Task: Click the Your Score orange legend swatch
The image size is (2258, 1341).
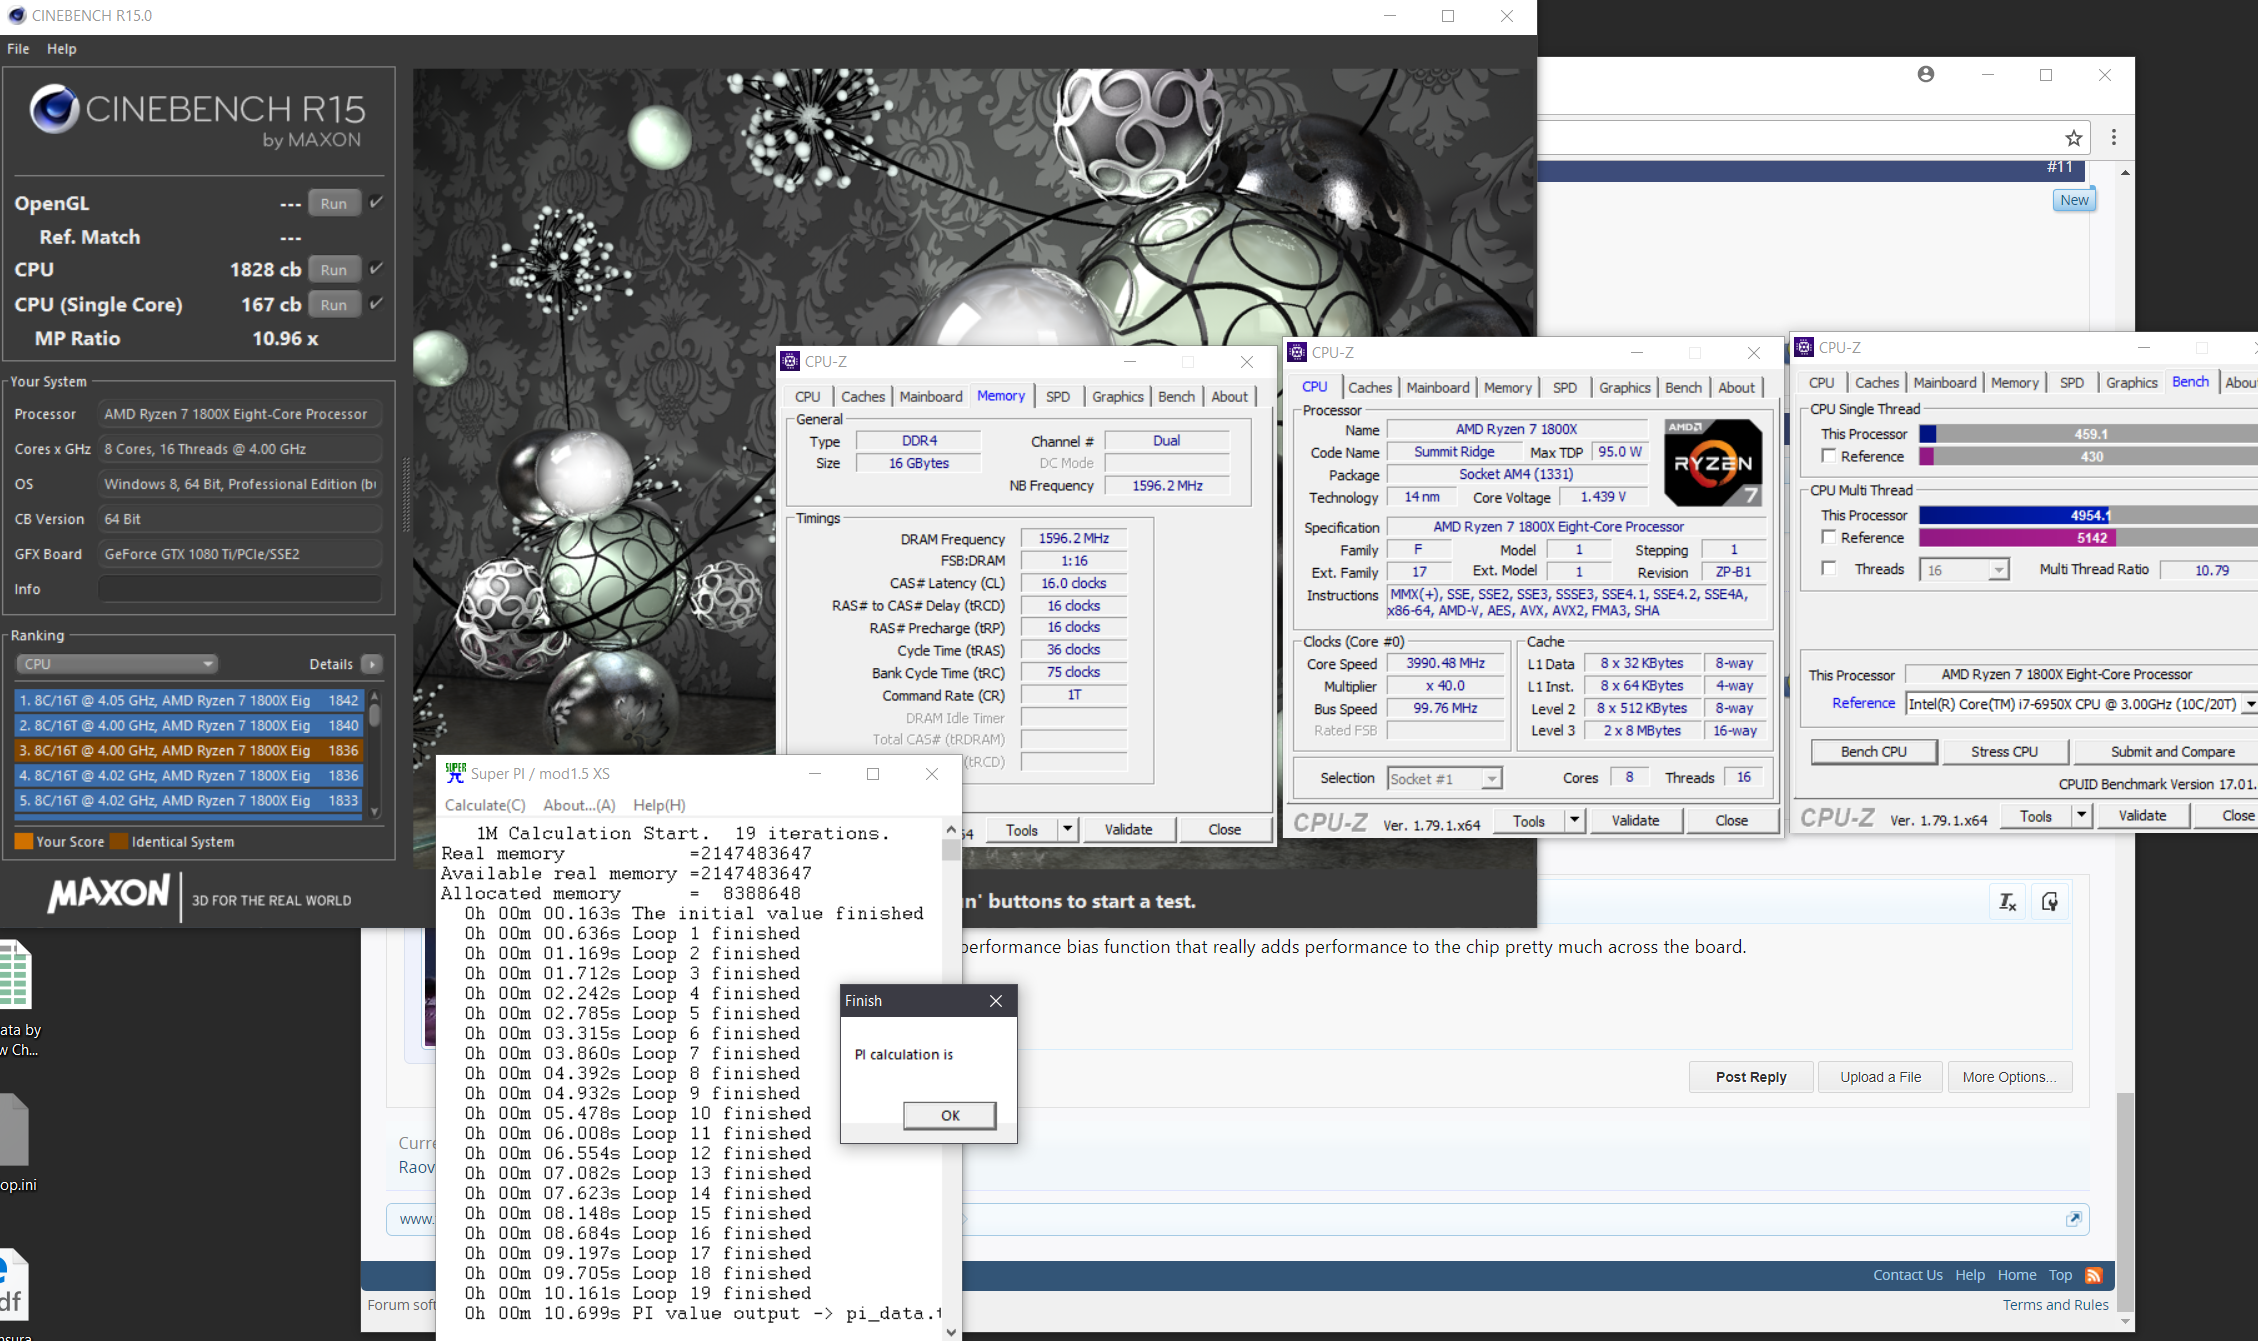Action: point(24,841)
